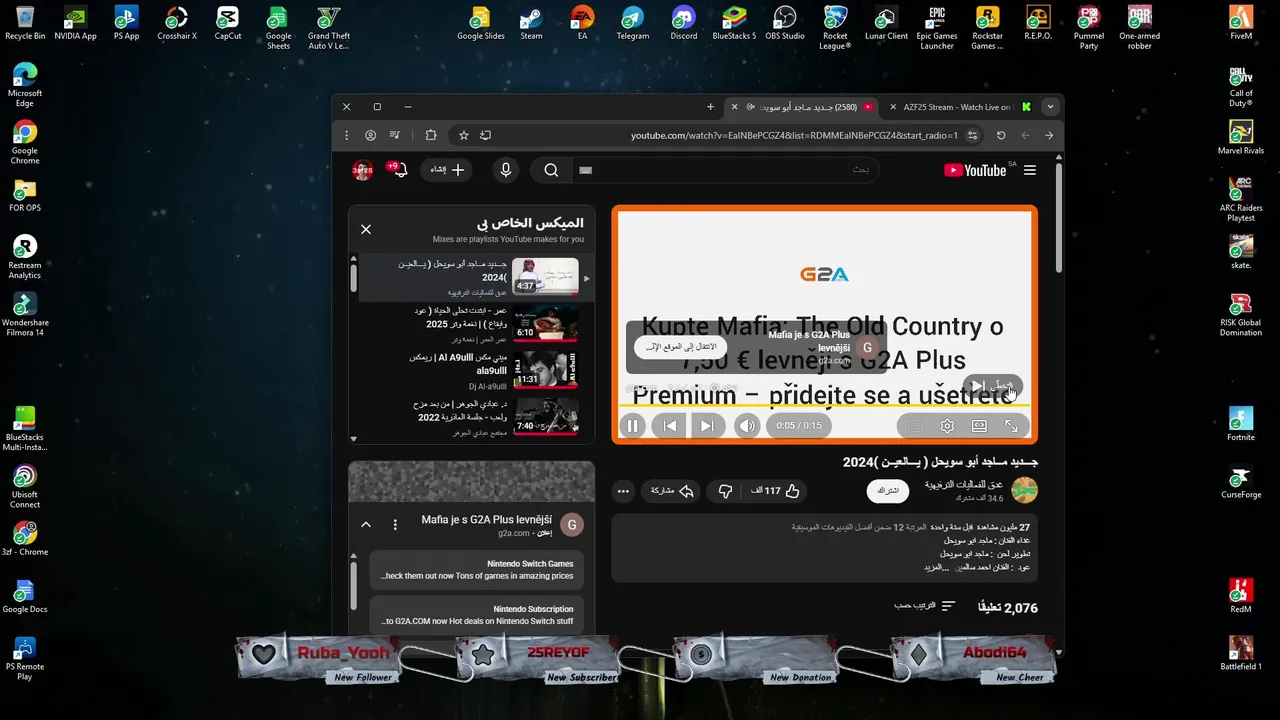This screenshot has height=720, width=1280.
Task: Click the YouTube search input field
Action: click(725, 170)
